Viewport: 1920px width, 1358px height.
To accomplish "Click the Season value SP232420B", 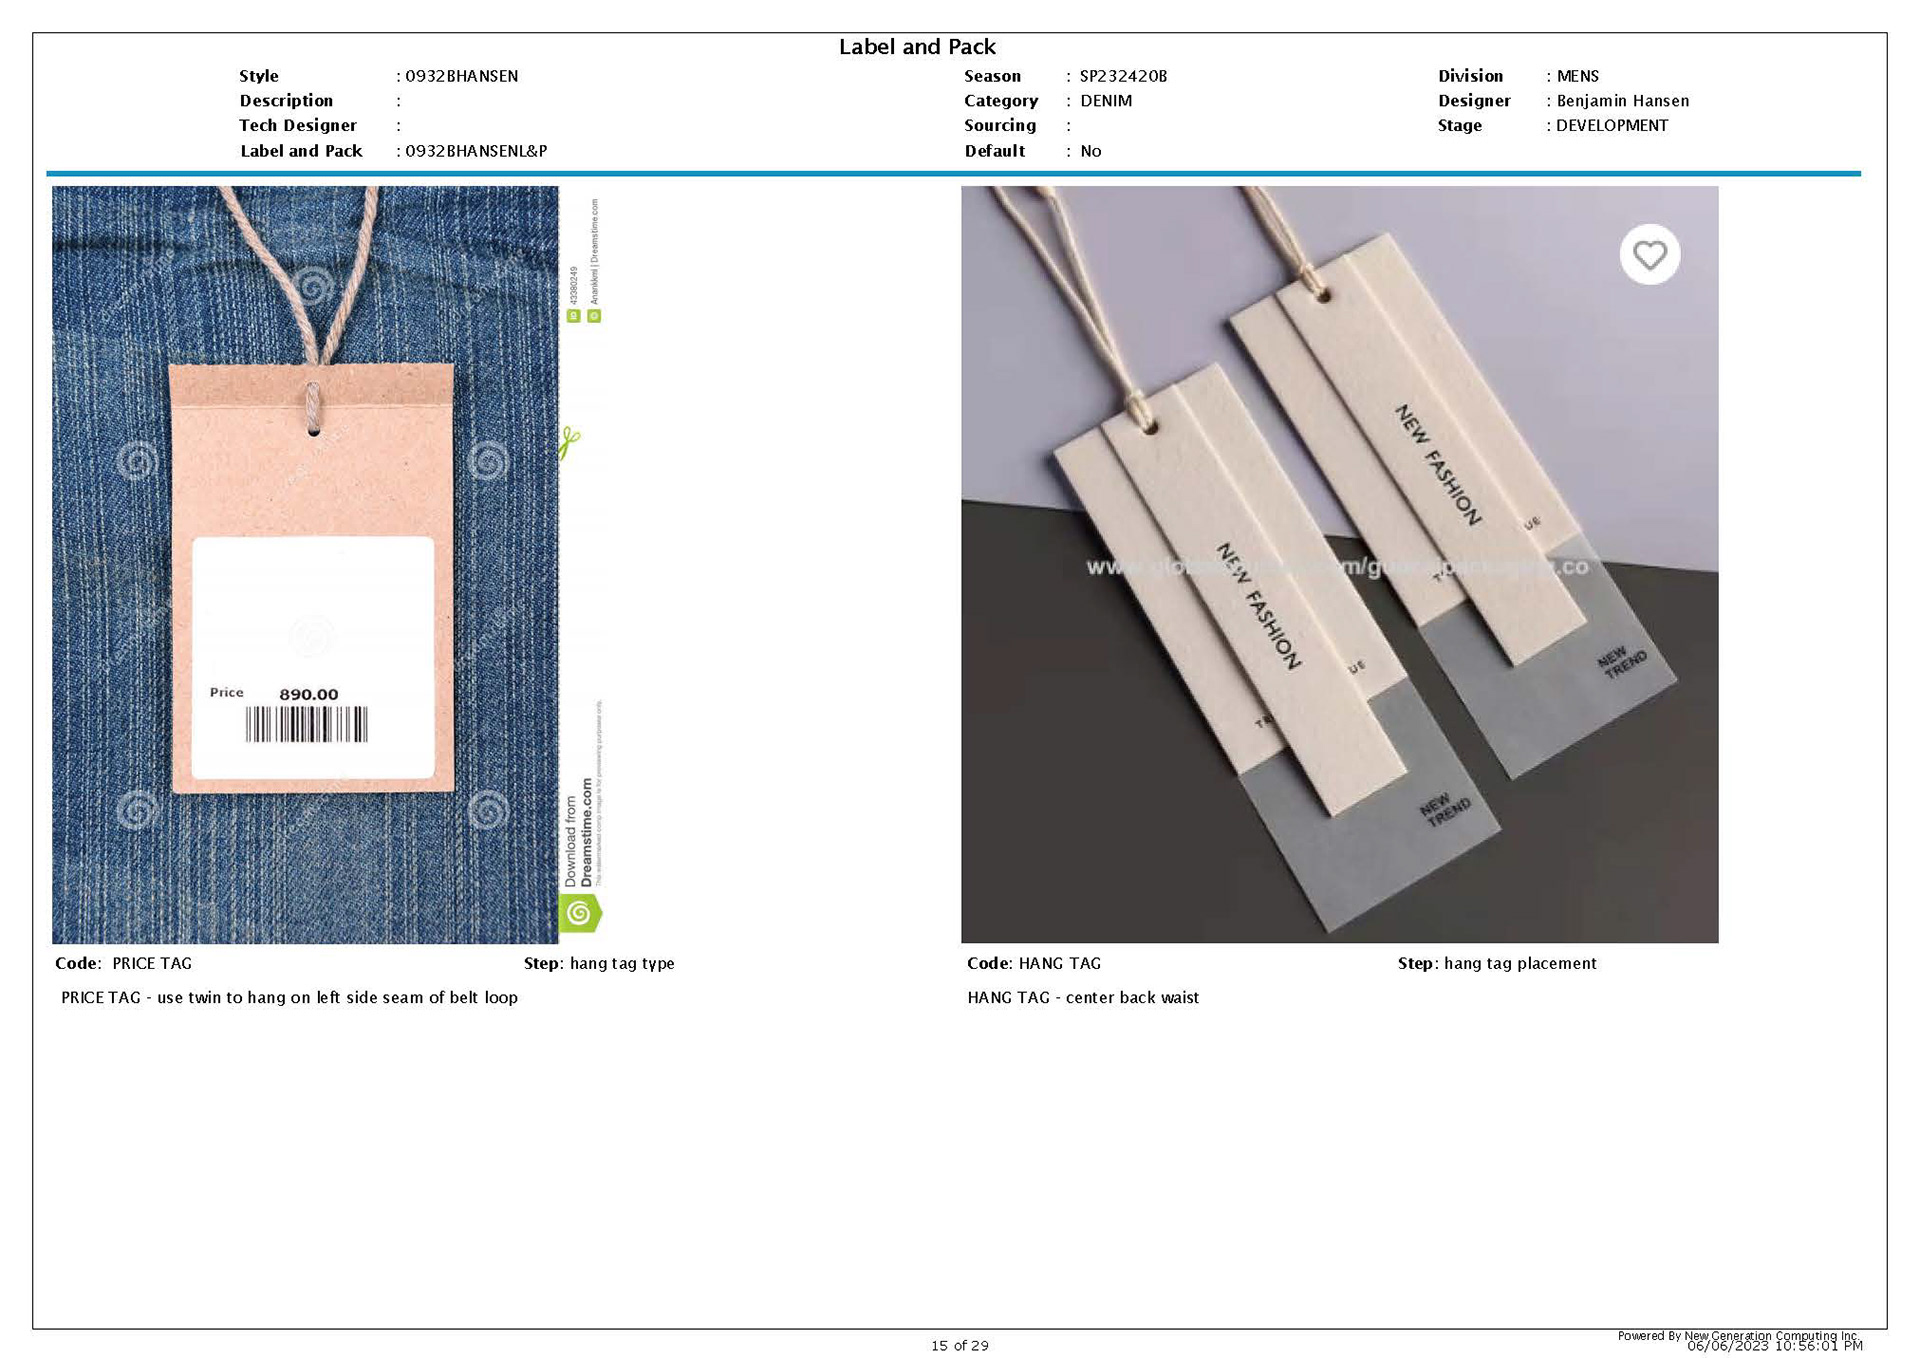I will (x=1123, y=76).
